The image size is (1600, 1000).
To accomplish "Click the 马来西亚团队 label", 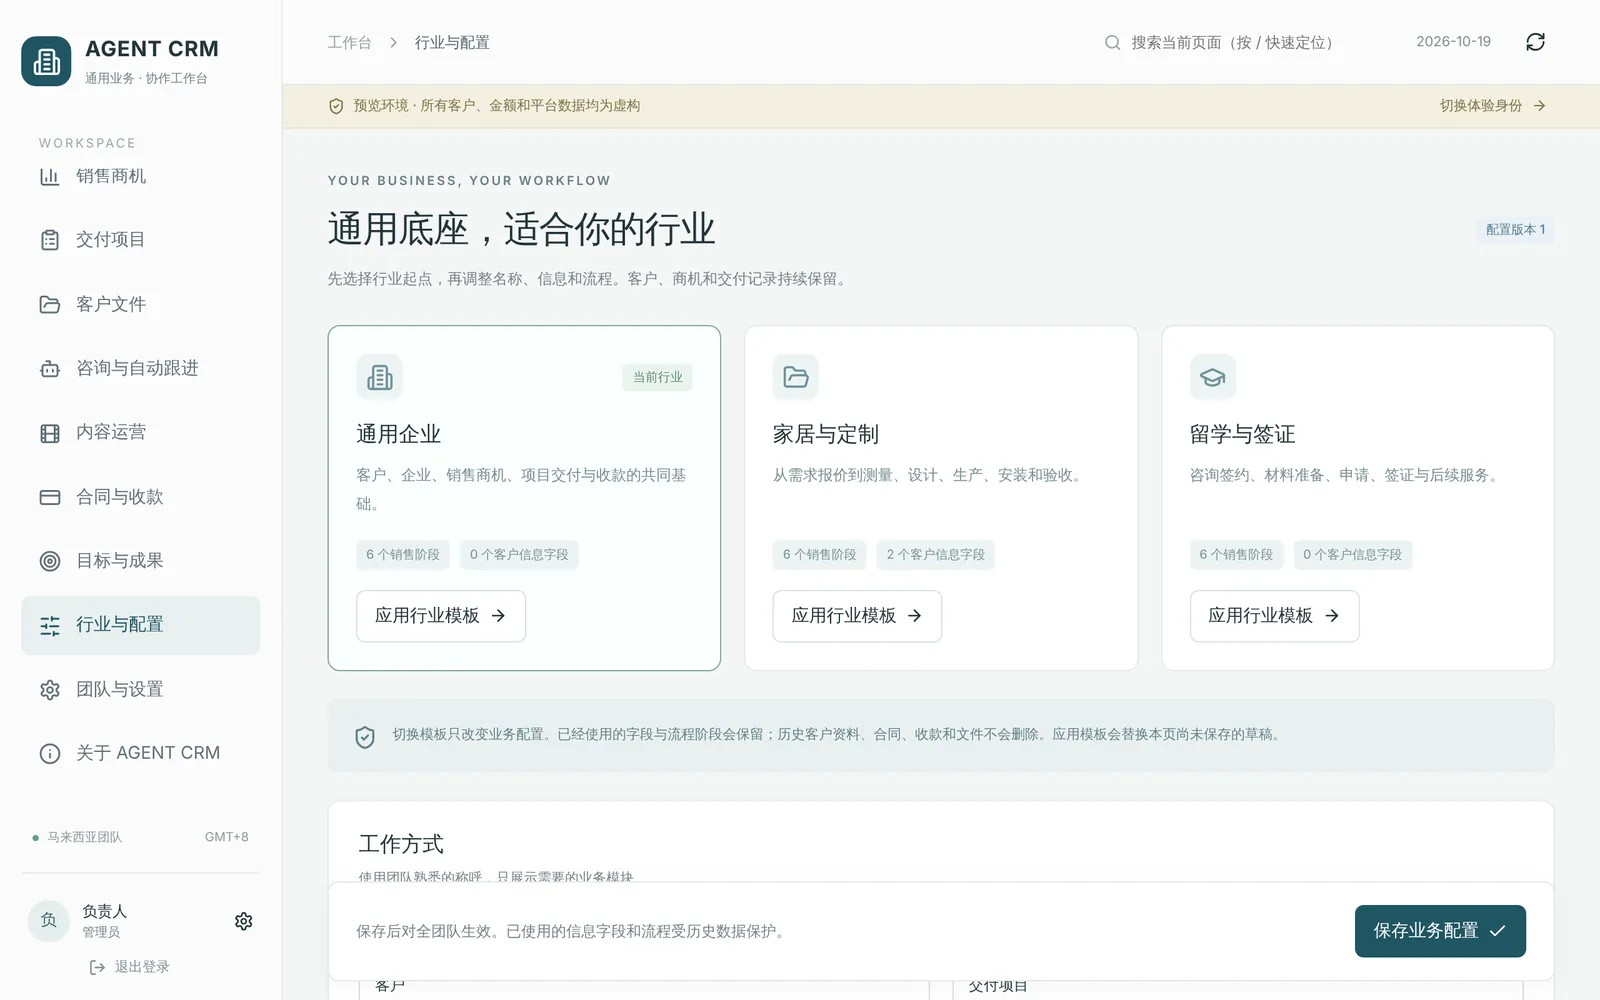I will pyautogui.click(x=85, y=837).
